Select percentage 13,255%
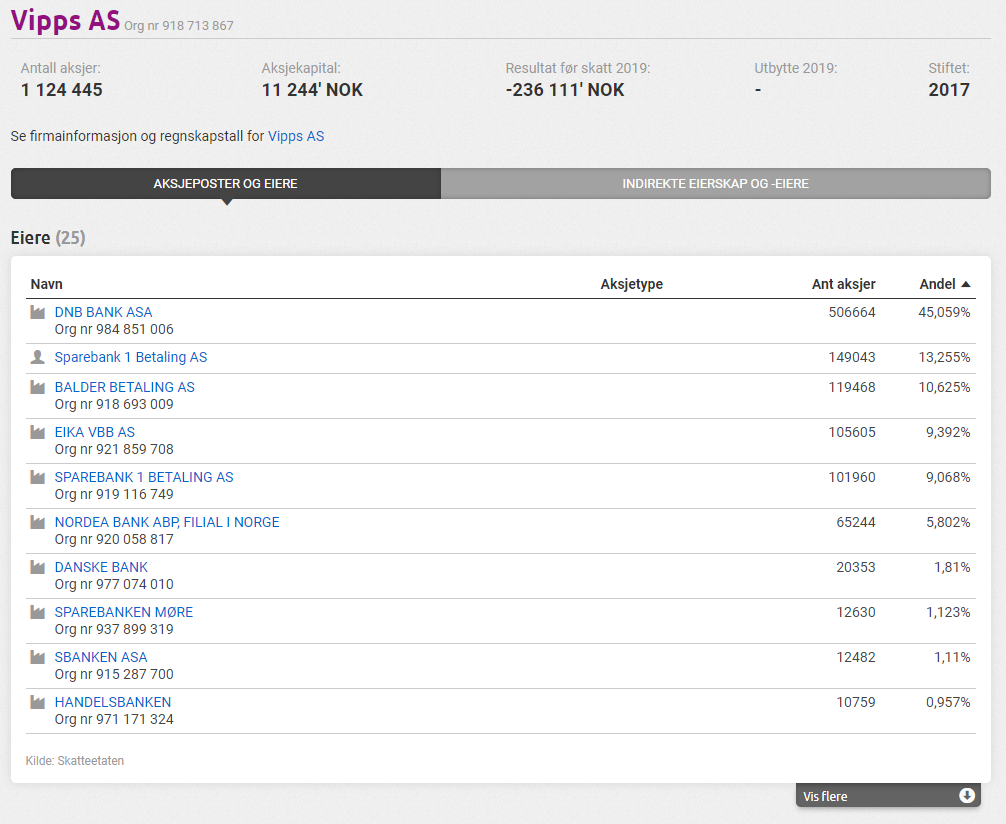The image size is (1006, 824). pyautogui.click(x=944, y=357)
